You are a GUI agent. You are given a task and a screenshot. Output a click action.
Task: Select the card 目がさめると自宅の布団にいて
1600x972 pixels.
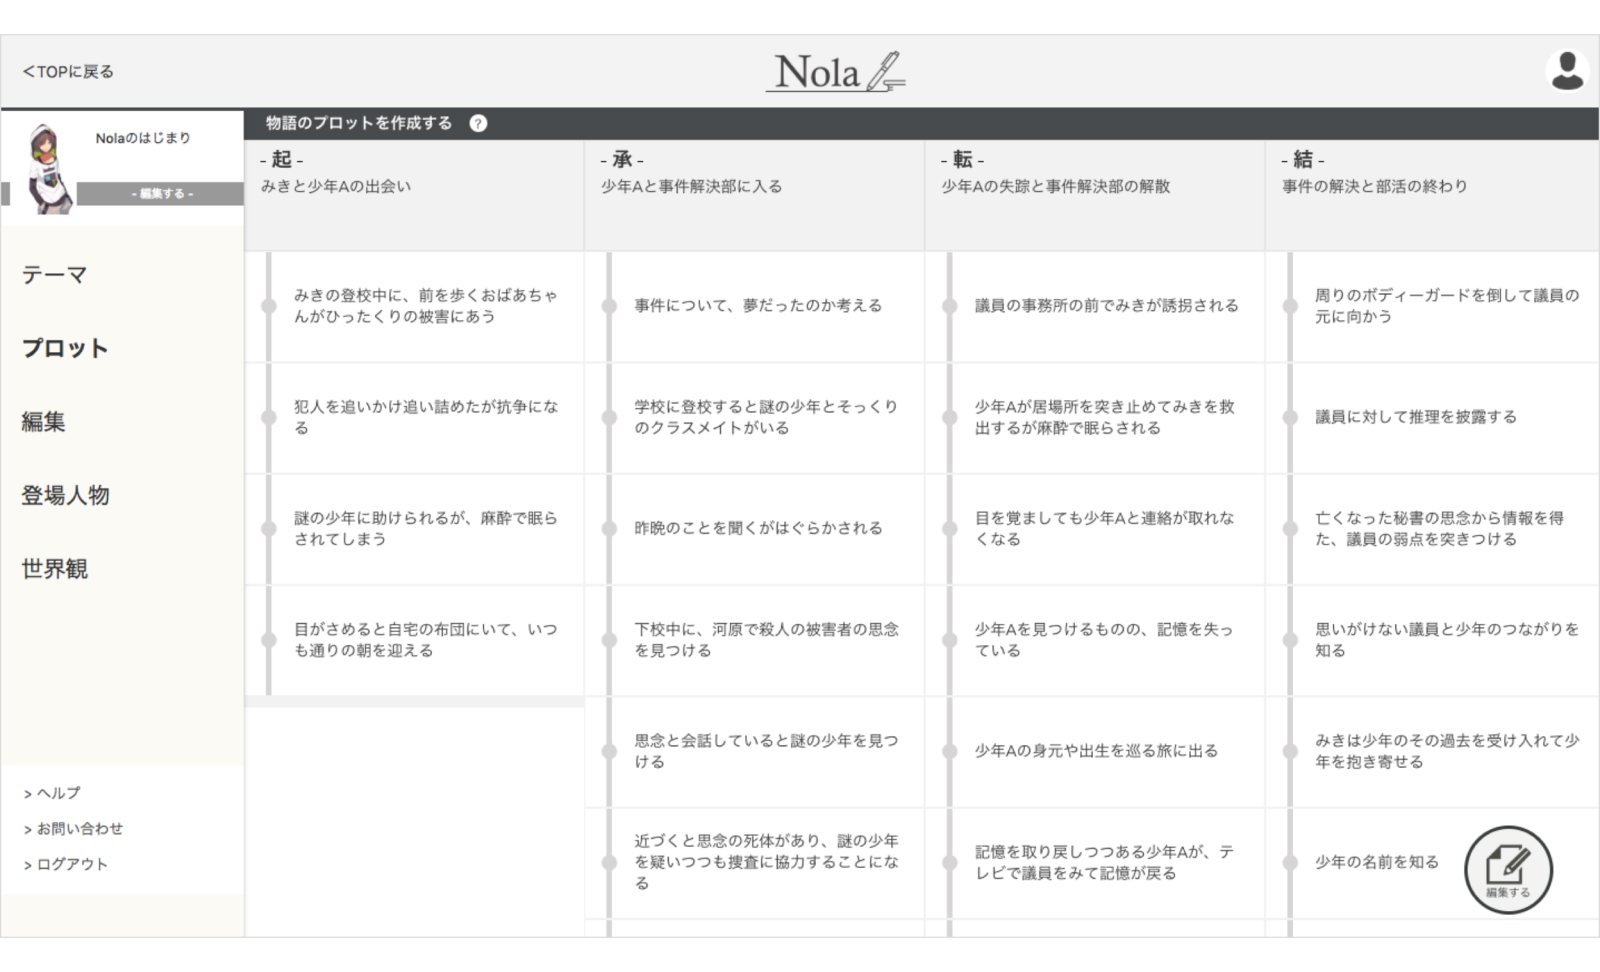pos(415,640)
